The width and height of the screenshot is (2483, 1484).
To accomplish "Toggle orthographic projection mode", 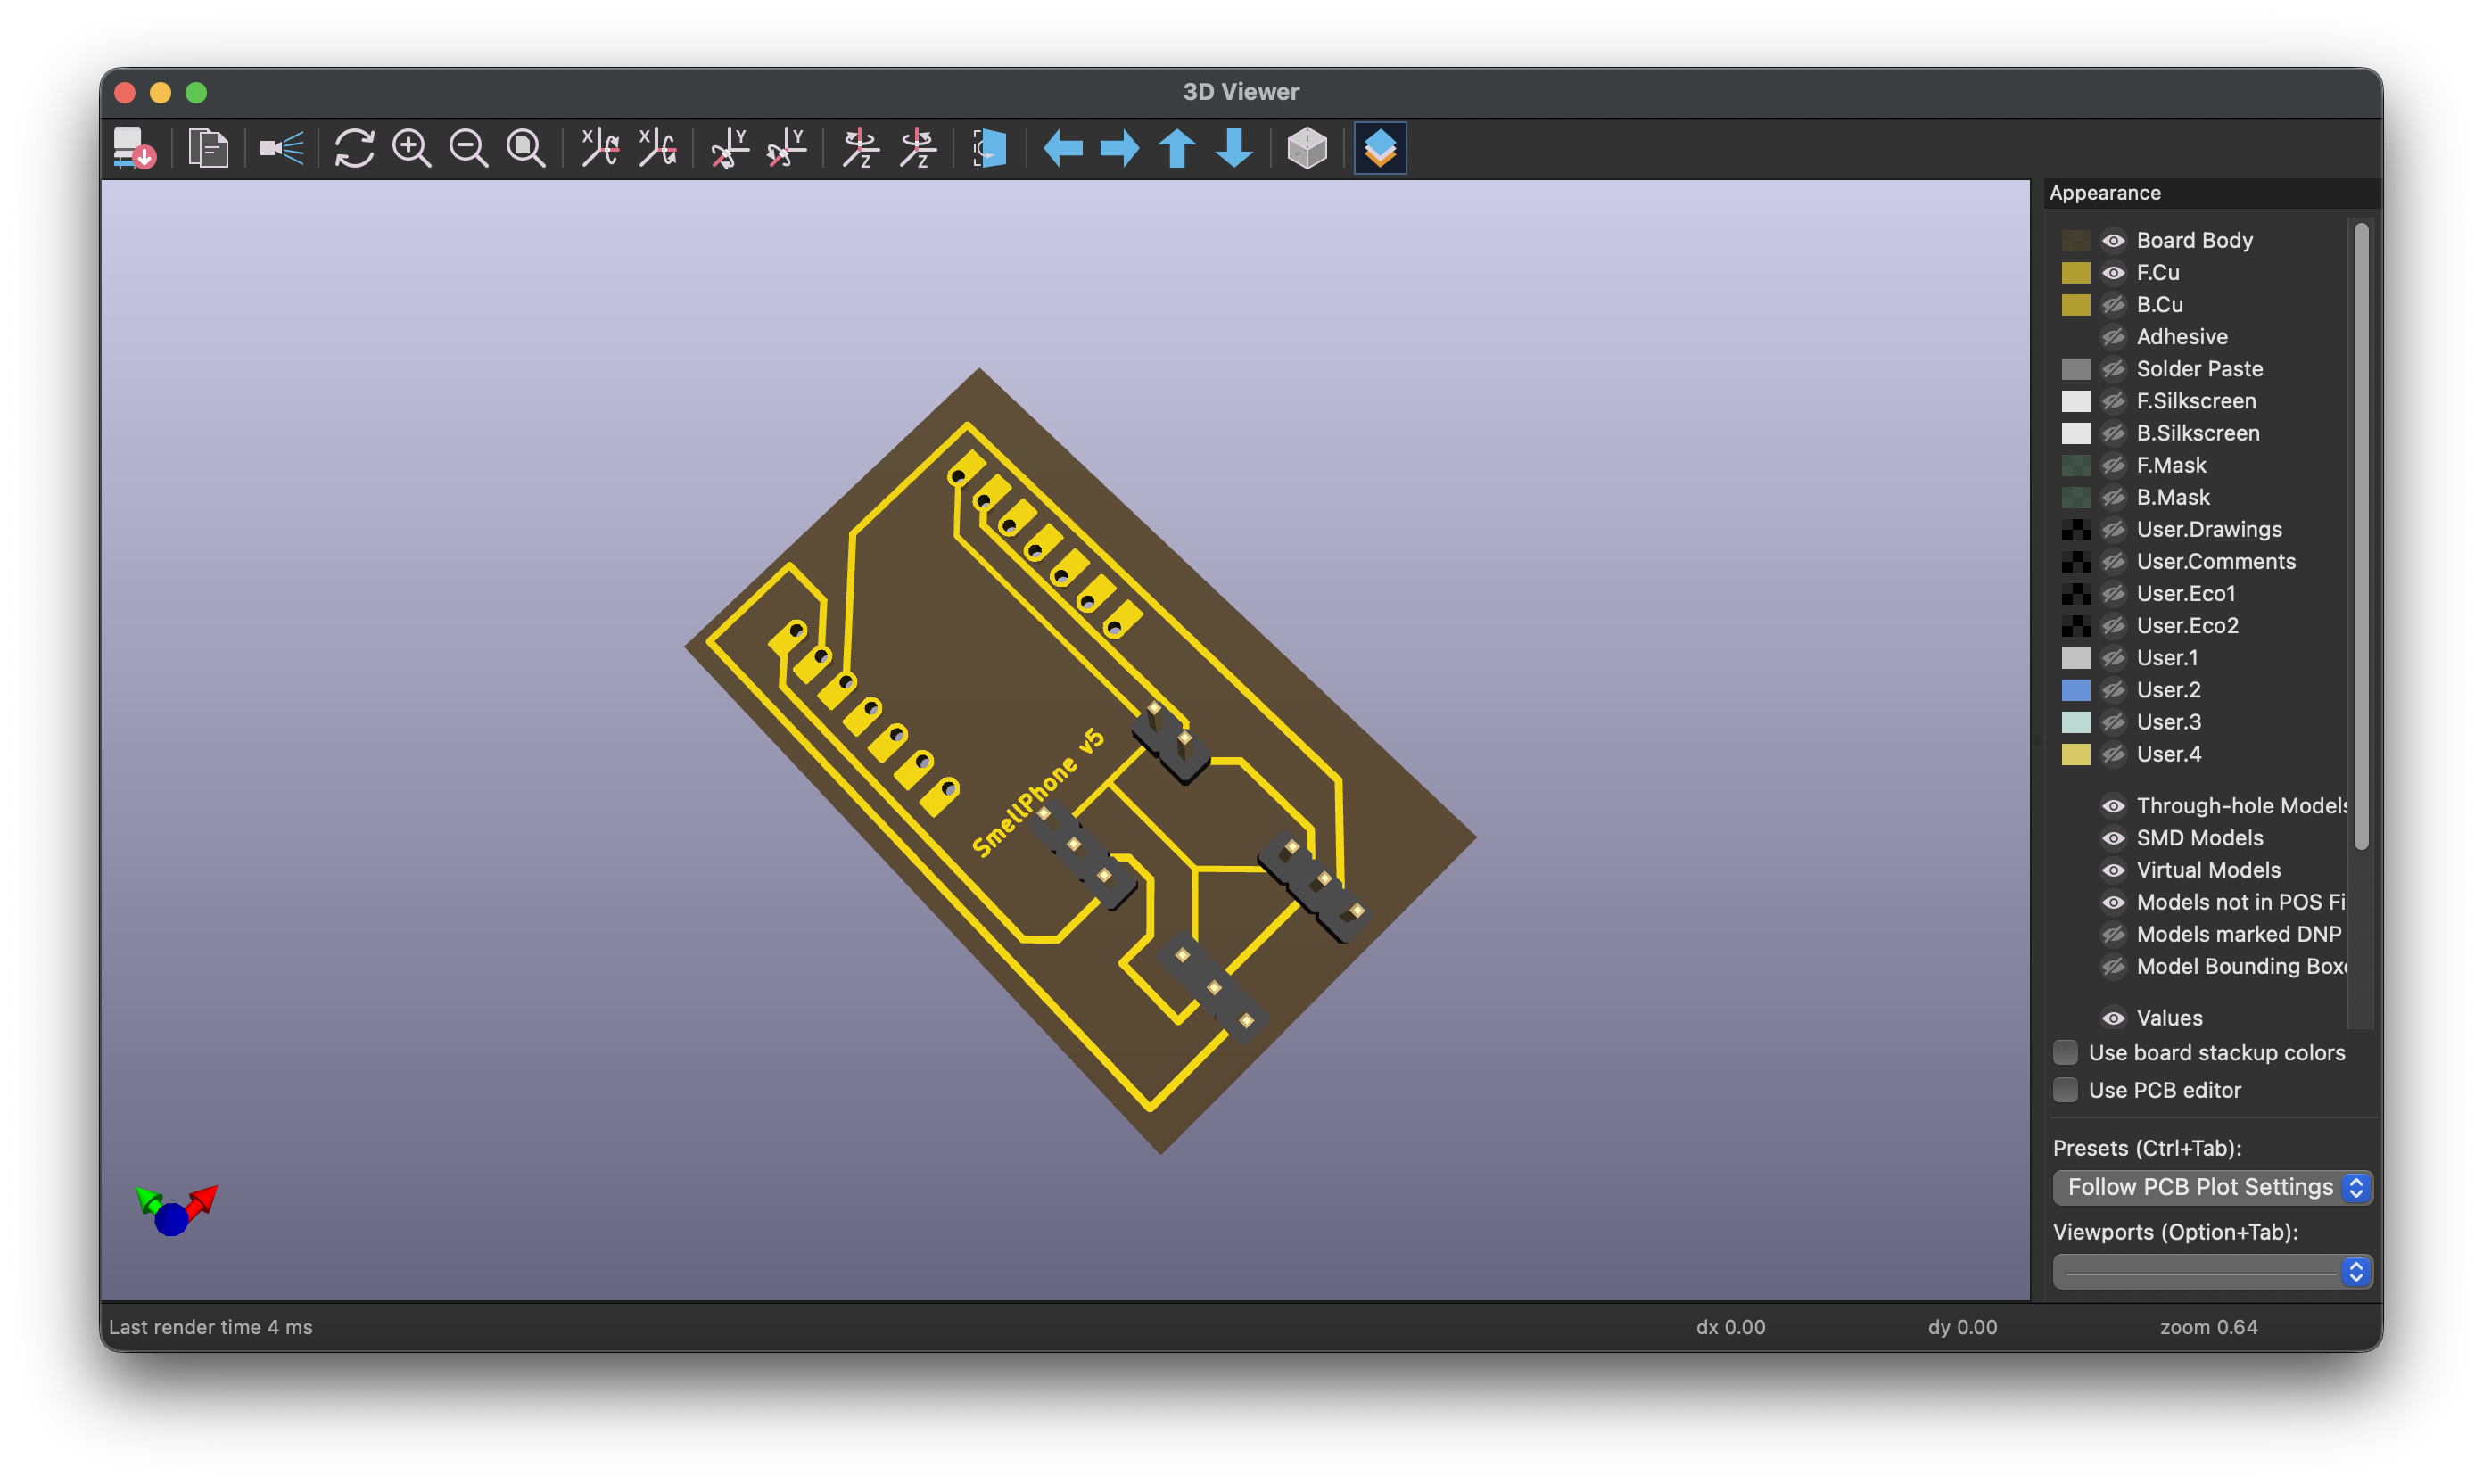I will pos(1307,148).
